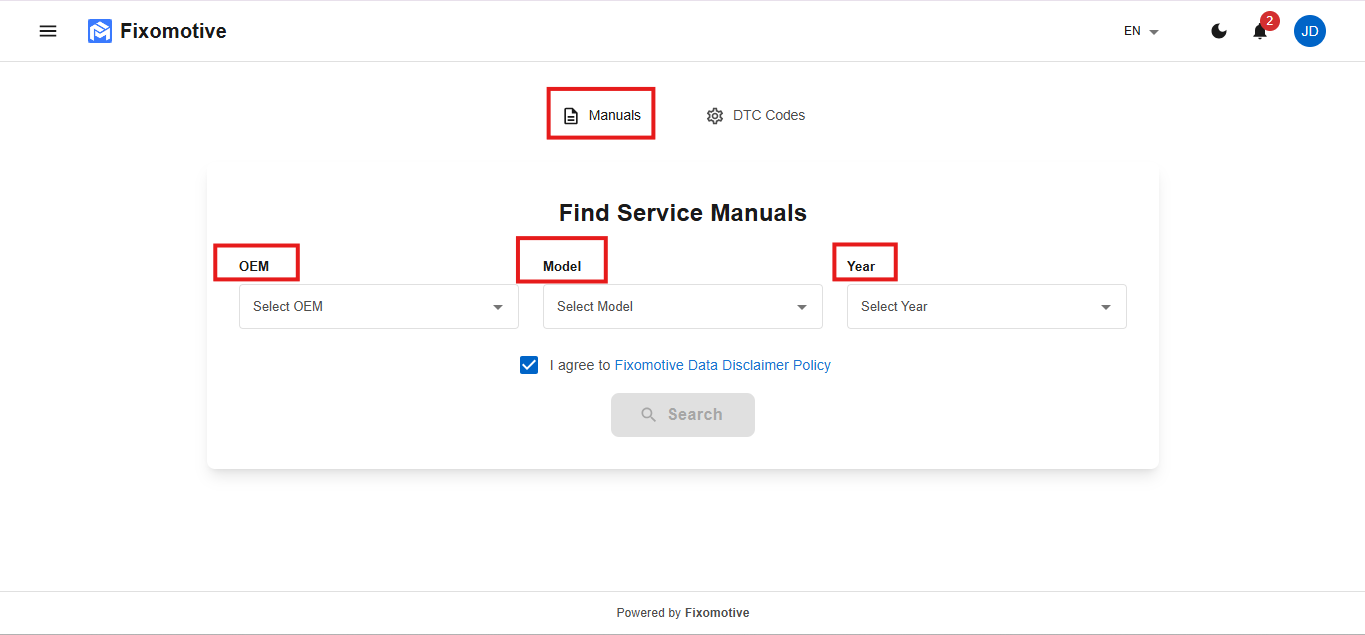1365x635 pixels.
Task: Toggle dark mode with the moon icon
Action: 1219,31
